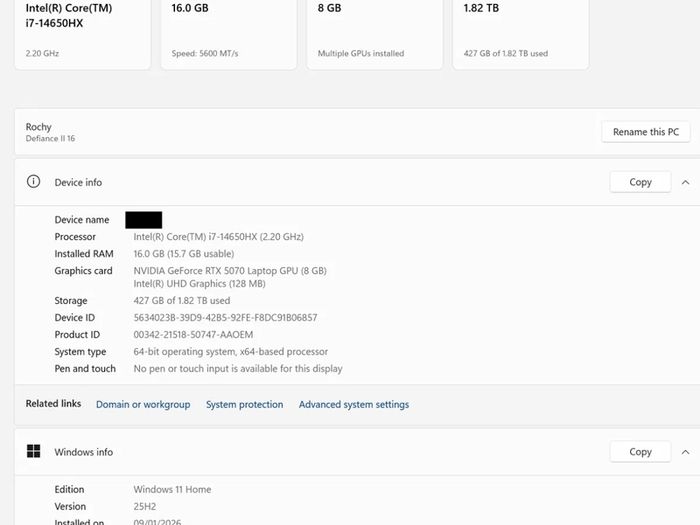Click the No pen or touch input text
Viewport: 700px width, 525px height.
pyautogui.click(x=238, y=369)
